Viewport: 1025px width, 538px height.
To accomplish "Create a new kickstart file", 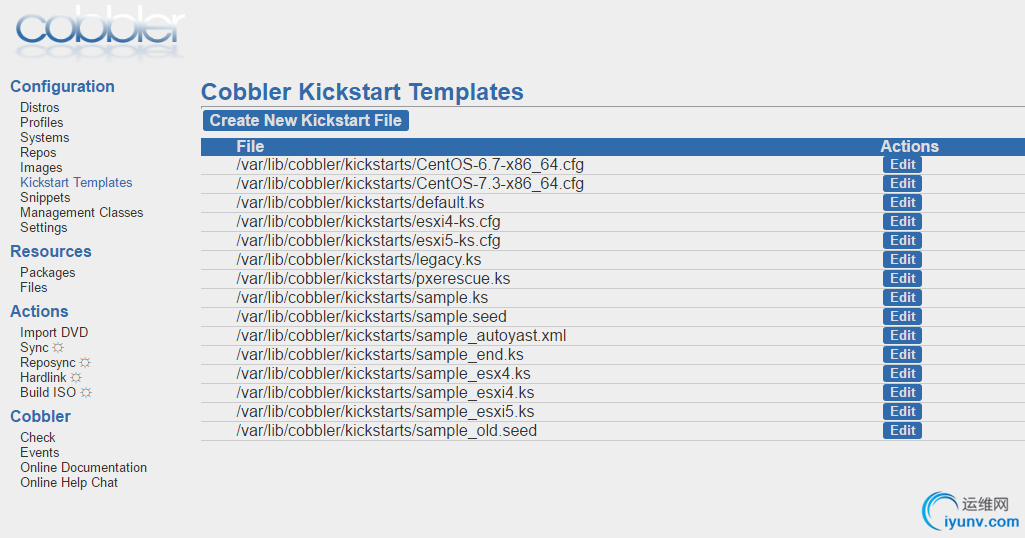I will [305, 120].
